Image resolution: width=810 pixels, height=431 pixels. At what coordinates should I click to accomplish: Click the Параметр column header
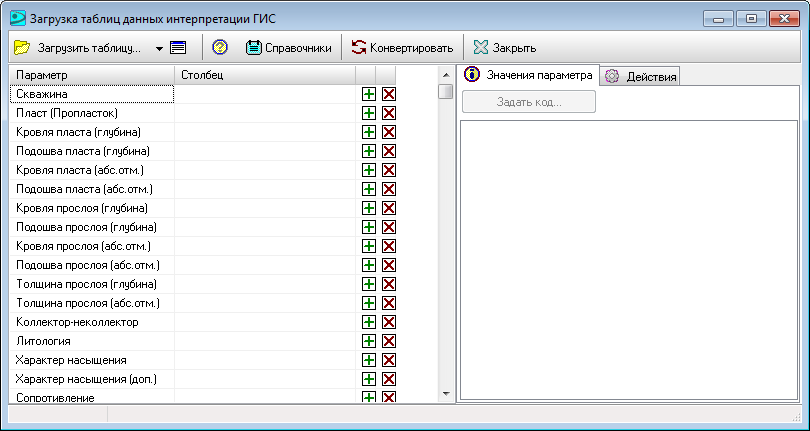(92, 75)
